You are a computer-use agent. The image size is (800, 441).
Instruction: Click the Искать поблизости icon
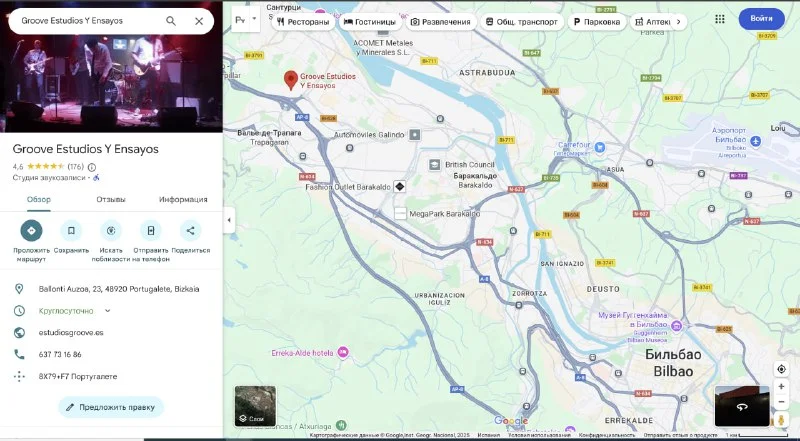[111, 231]
